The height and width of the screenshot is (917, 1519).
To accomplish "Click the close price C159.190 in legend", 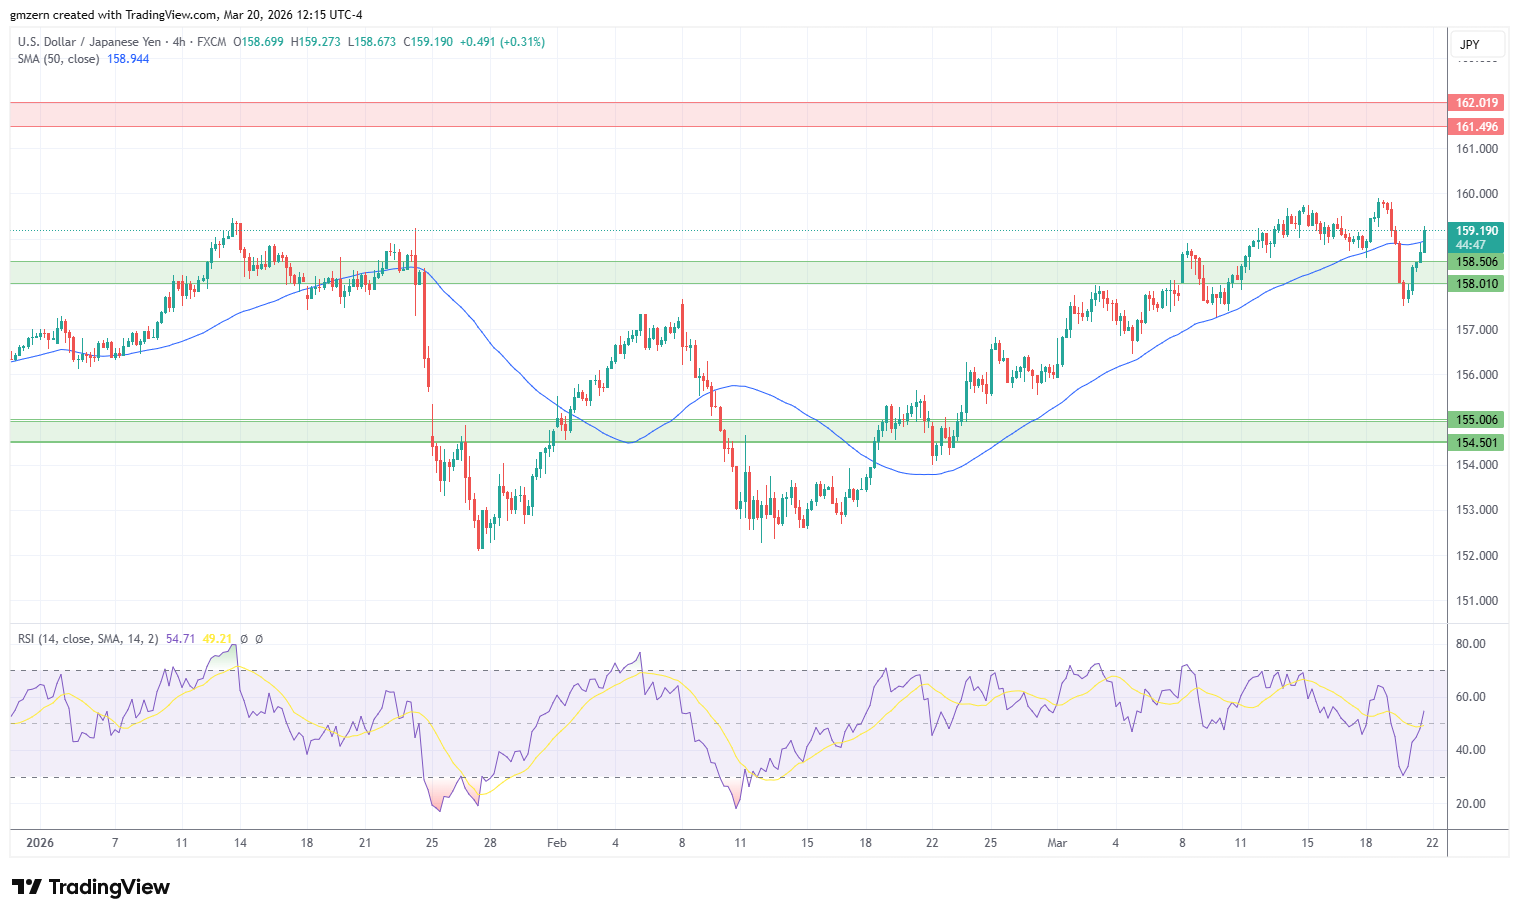I will pos(428,42).
